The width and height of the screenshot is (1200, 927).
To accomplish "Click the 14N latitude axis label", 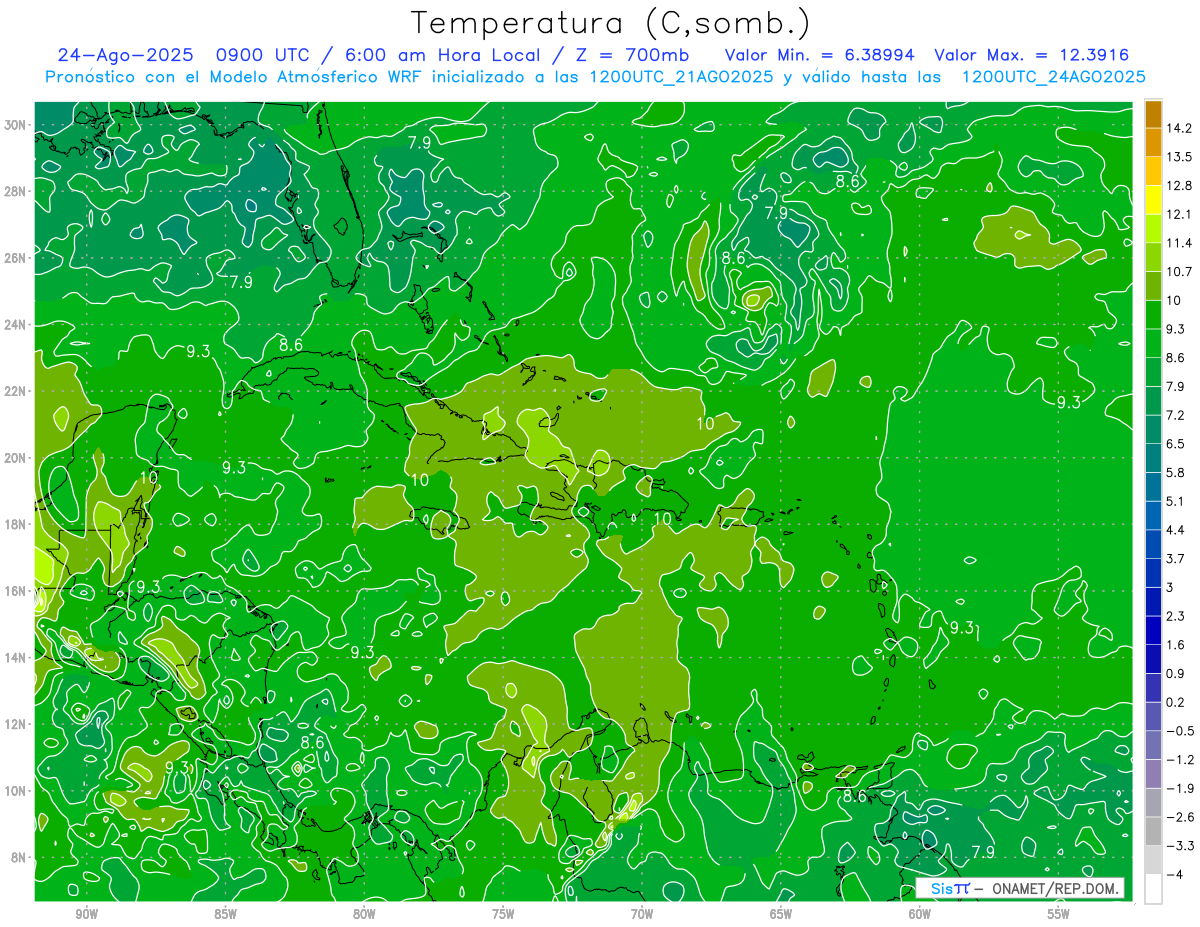I will tap(16, 657).
